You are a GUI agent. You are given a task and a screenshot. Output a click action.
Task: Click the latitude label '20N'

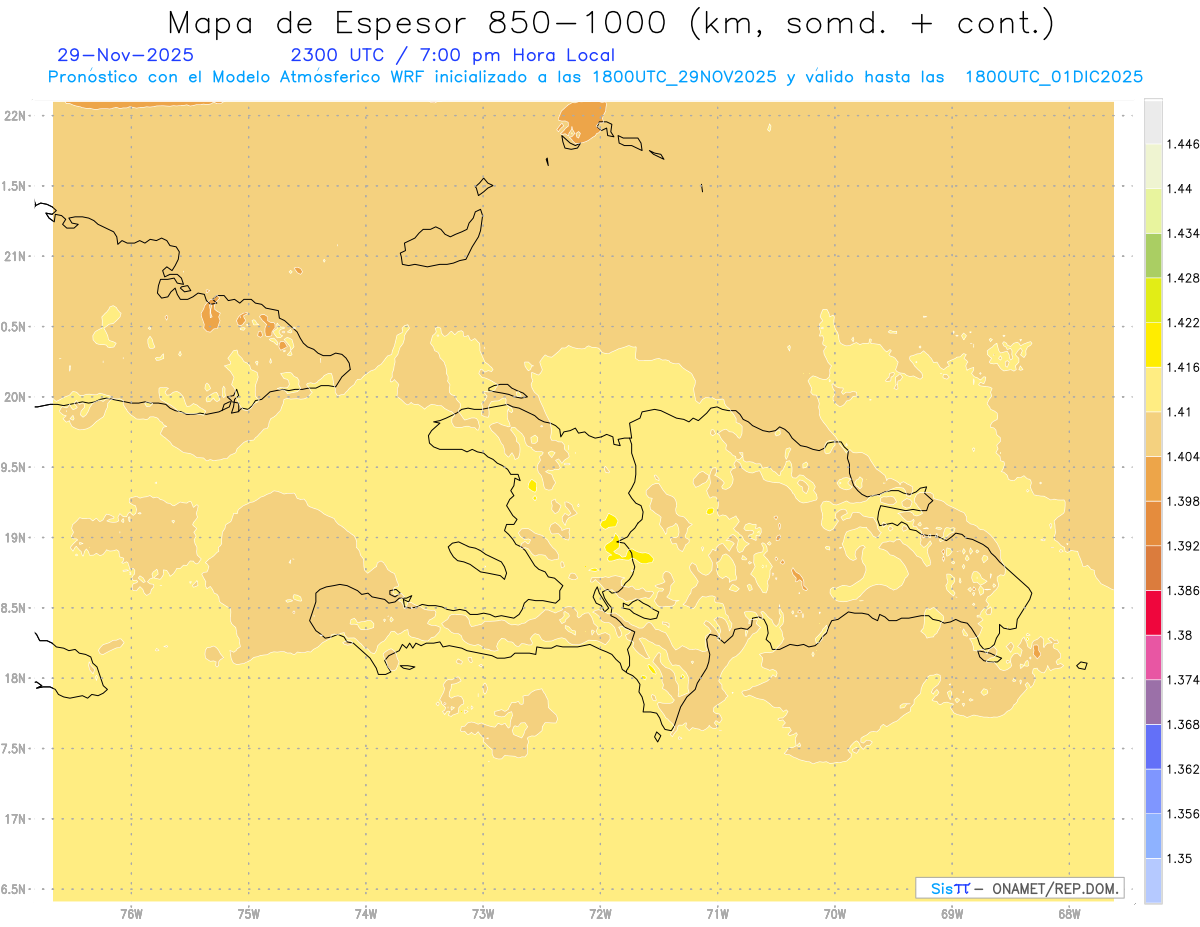[17, 397]
